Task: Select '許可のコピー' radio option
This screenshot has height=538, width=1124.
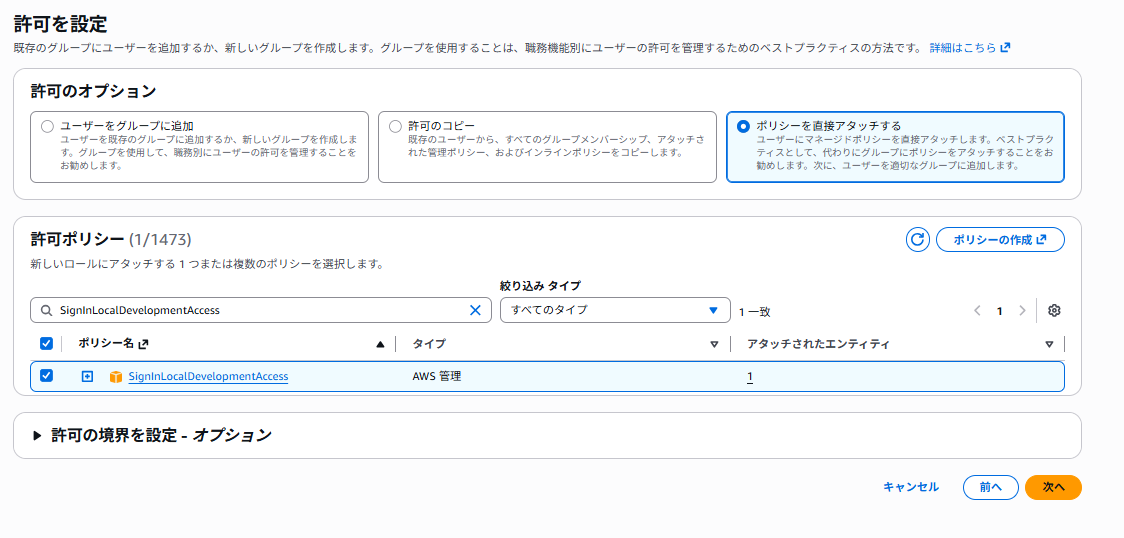Action: [395, 127]
